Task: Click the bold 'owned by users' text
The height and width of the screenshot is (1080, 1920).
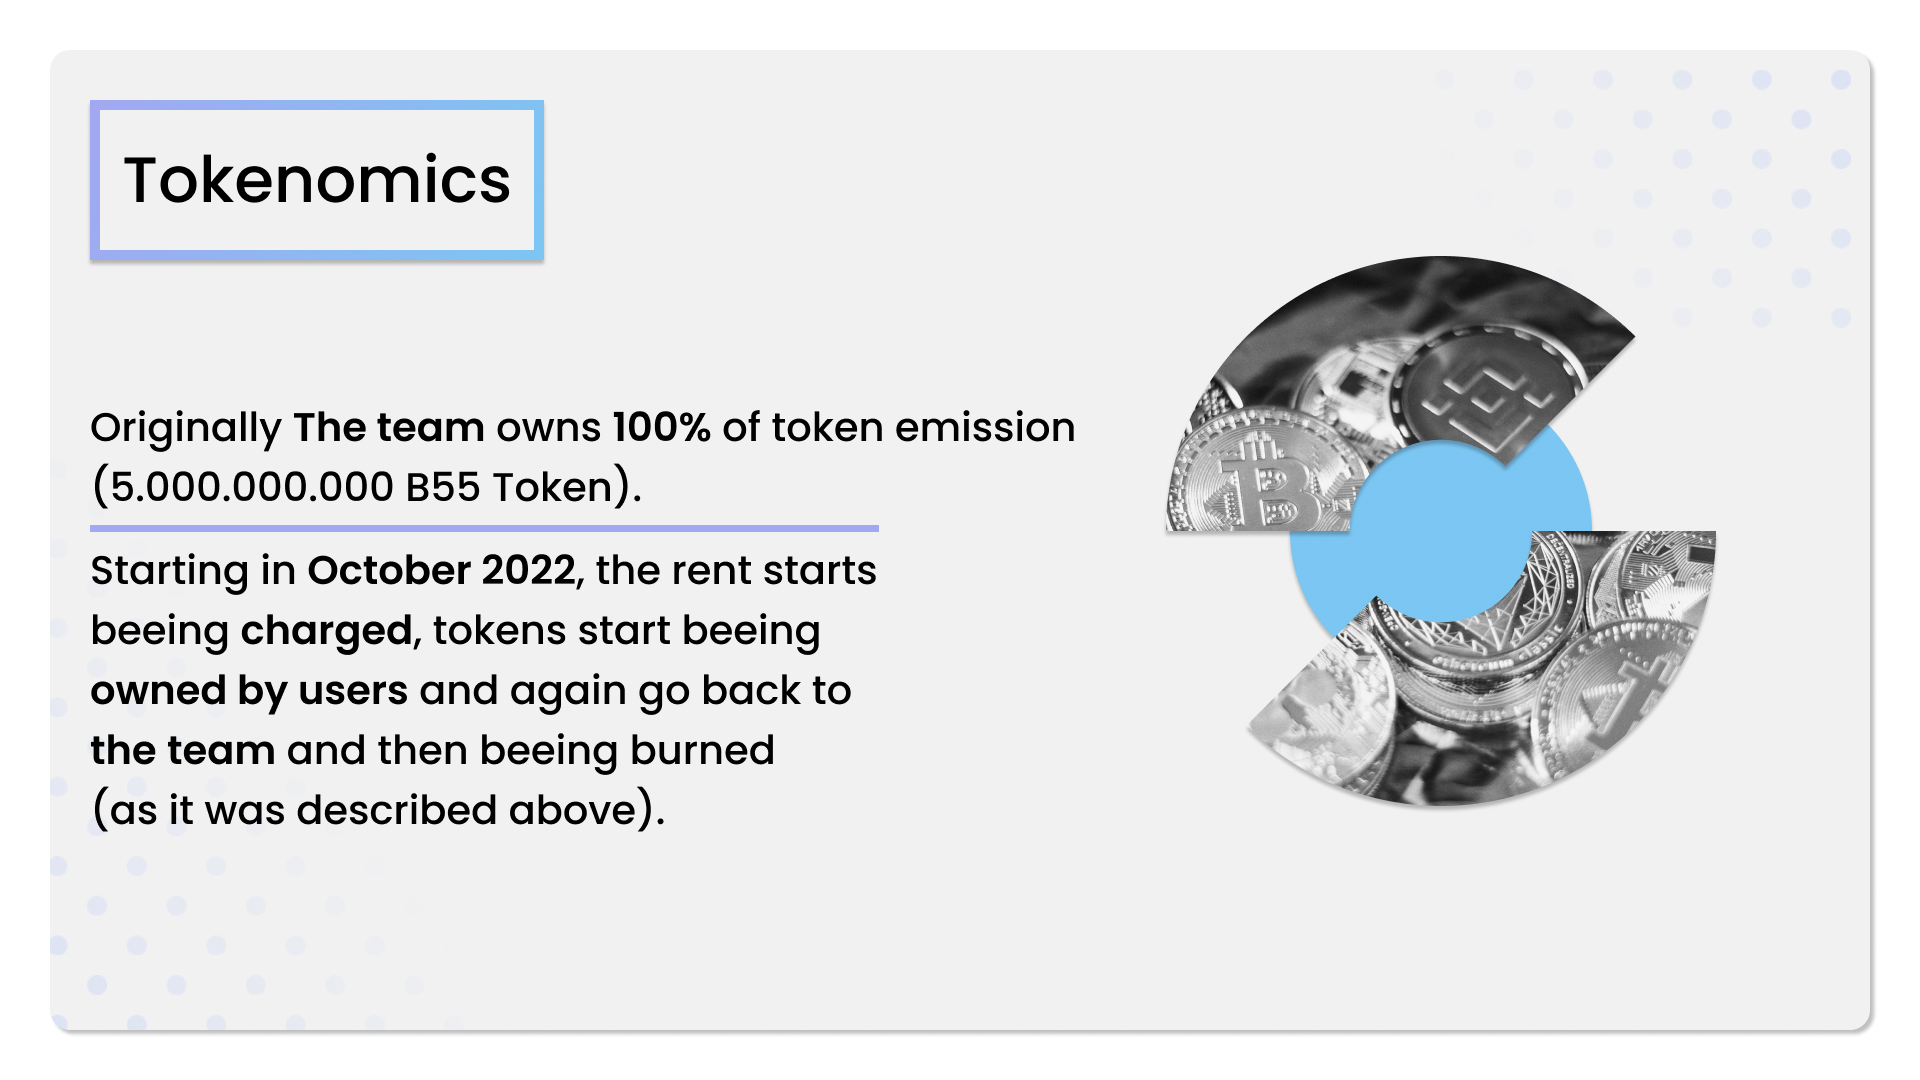Action: 249,692
